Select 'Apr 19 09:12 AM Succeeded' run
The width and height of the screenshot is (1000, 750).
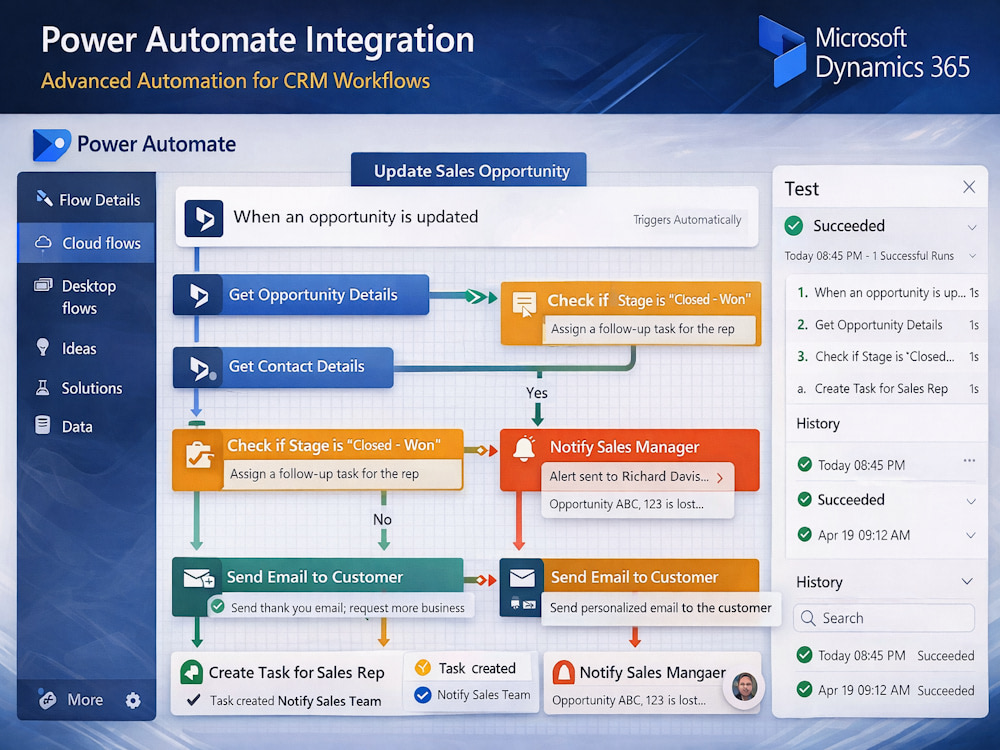point(885,690)
